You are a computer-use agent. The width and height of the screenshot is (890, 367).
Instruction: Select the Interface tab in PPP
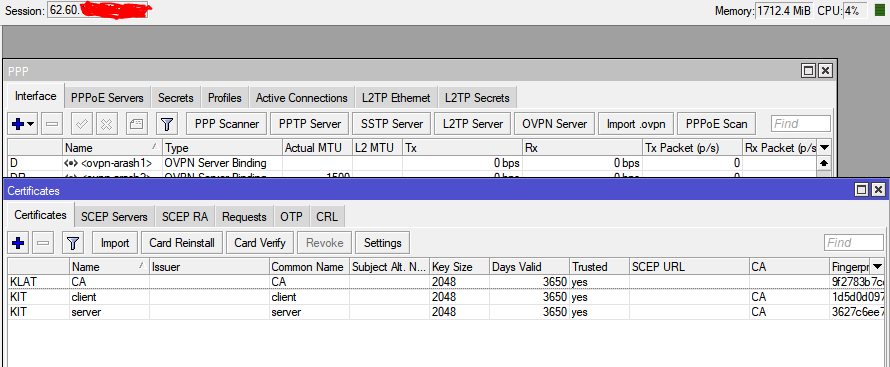click(35, 96)
